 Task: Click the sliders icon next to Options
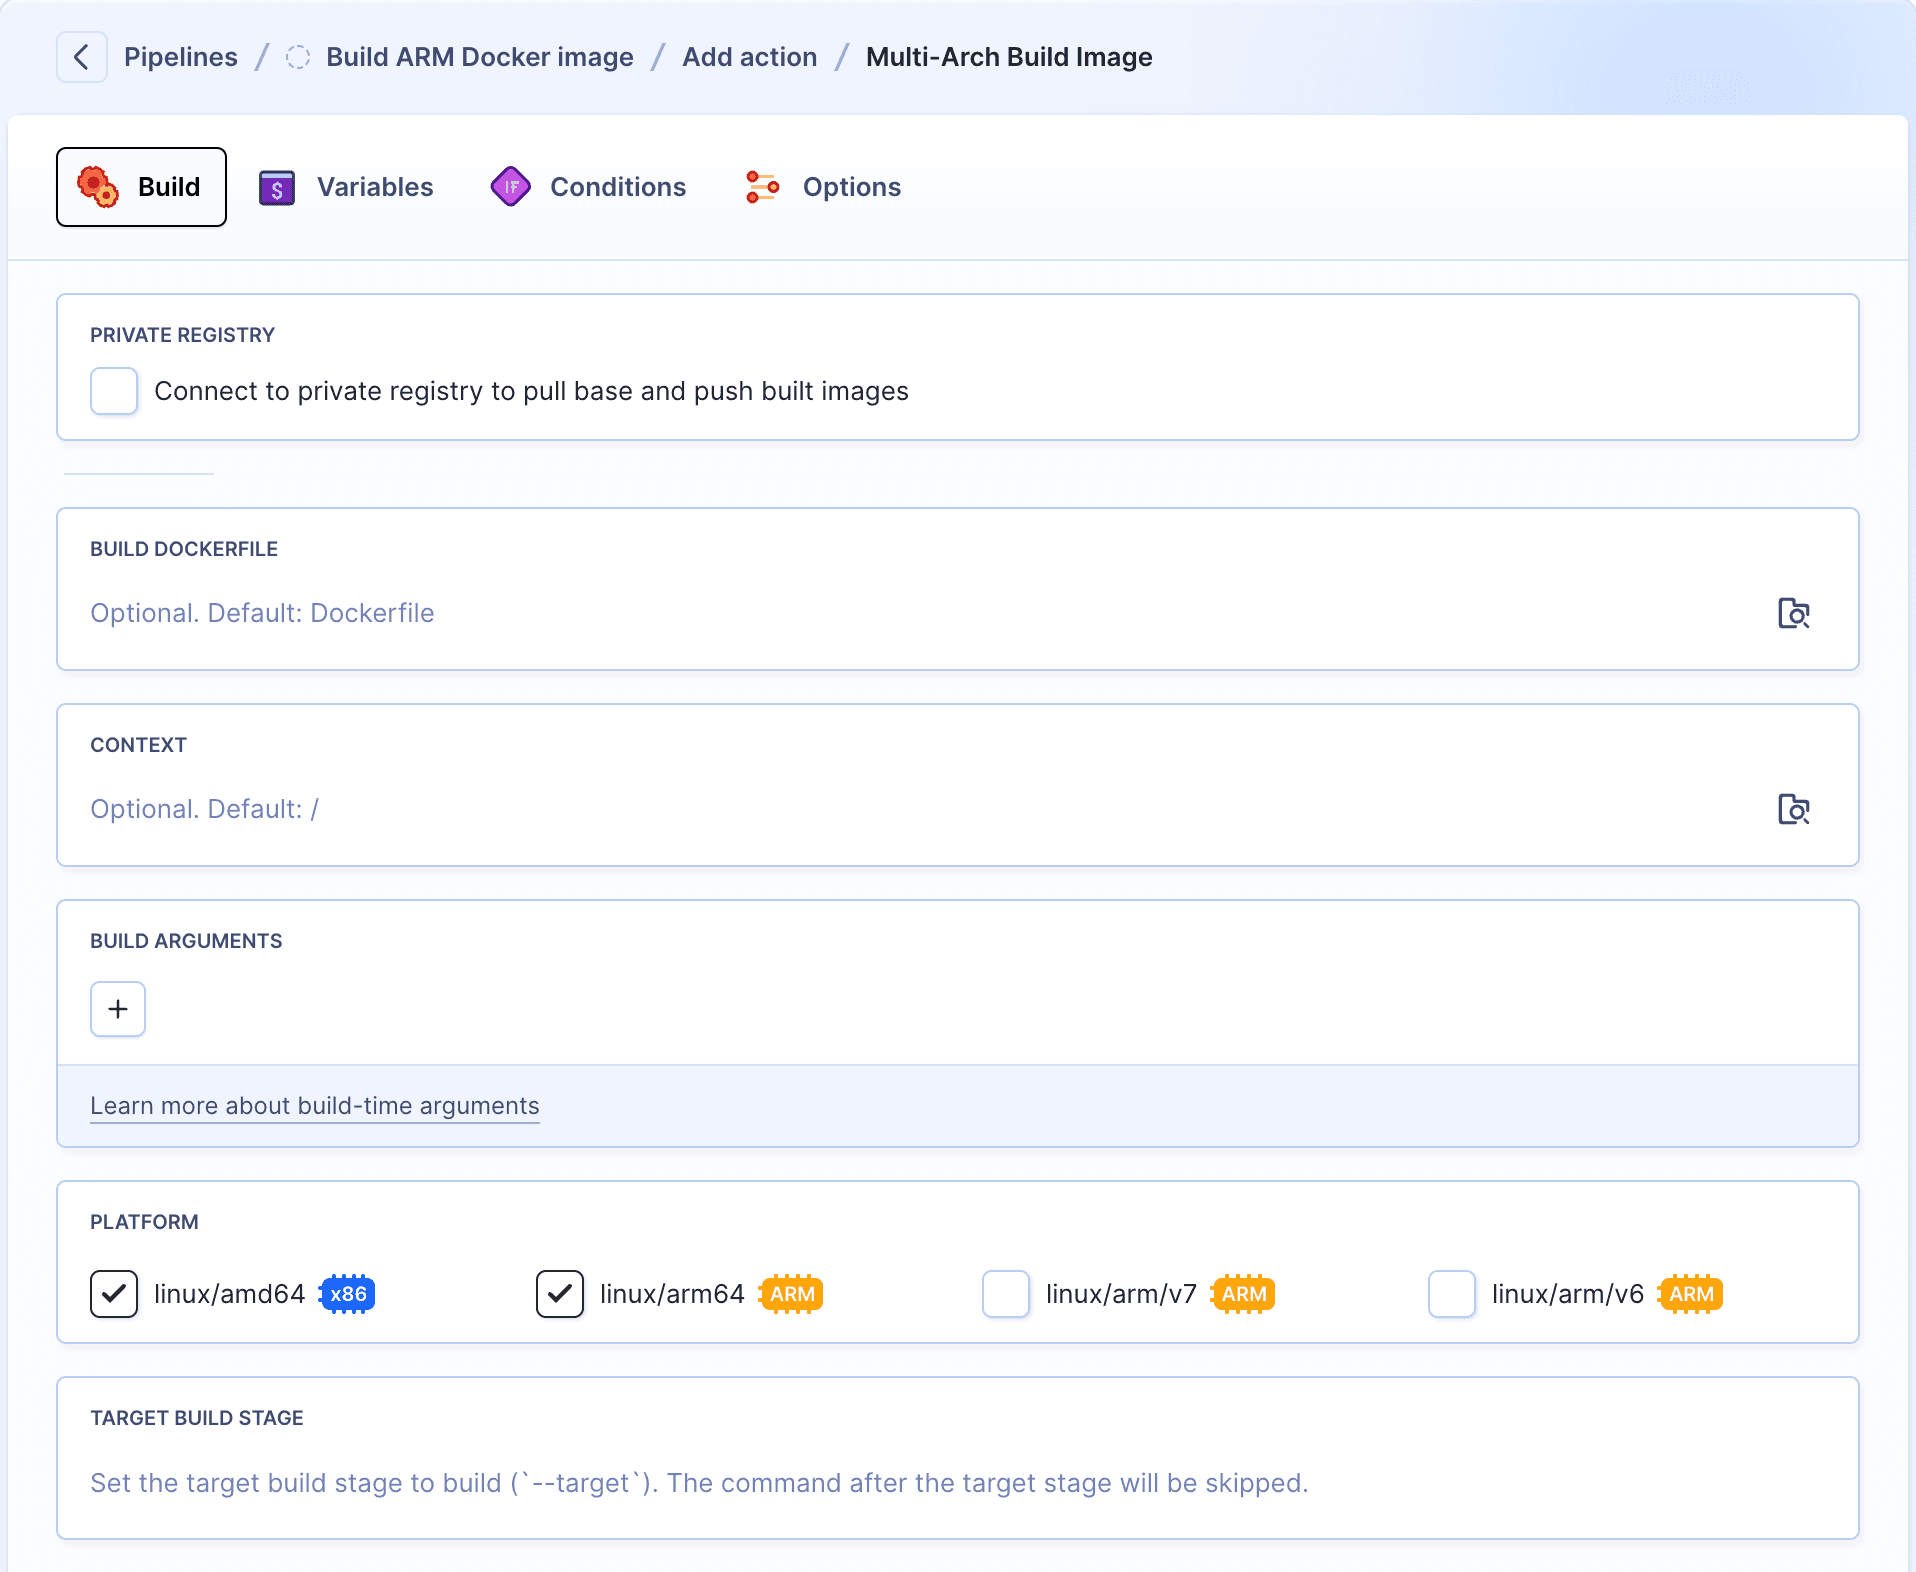(761, 186)
